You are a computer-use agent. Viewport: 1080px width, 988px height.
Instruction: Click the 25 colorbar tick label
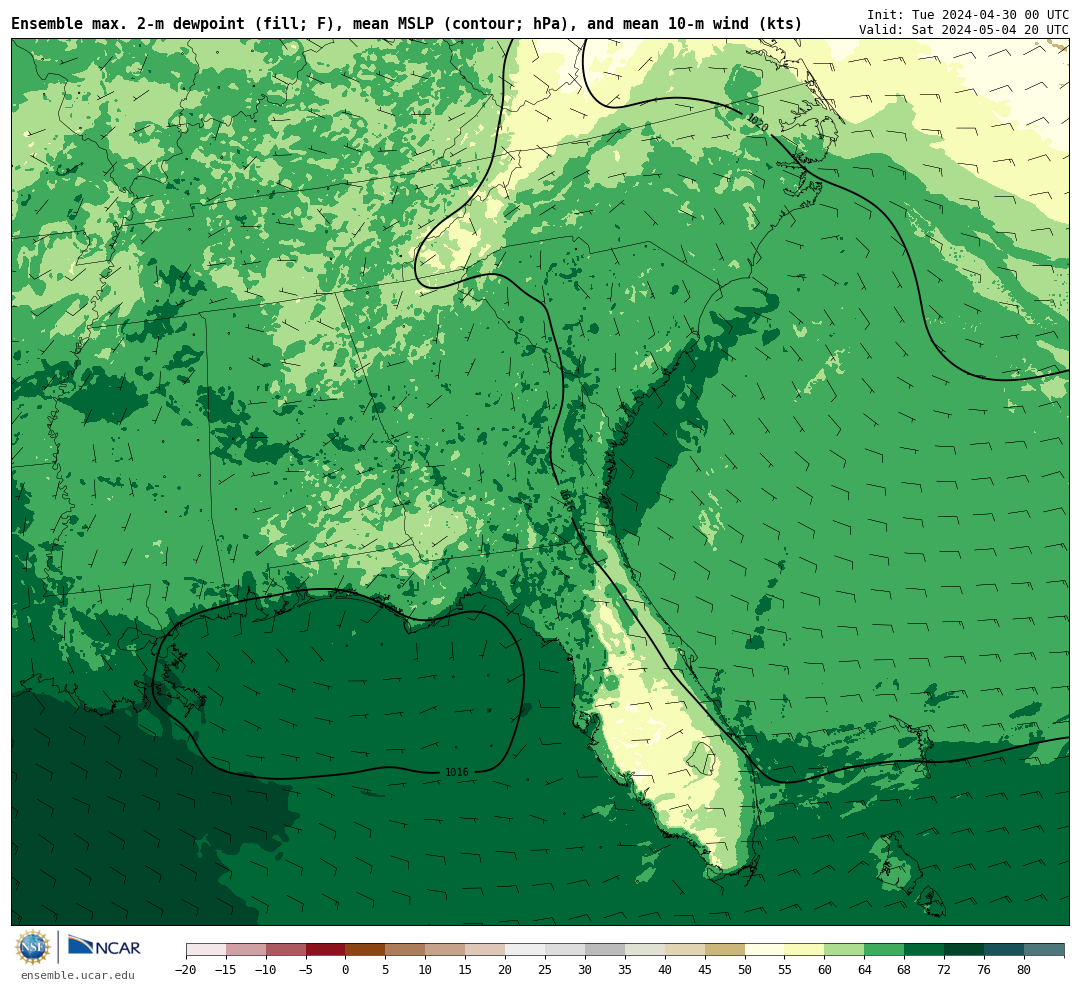(546, 969)
